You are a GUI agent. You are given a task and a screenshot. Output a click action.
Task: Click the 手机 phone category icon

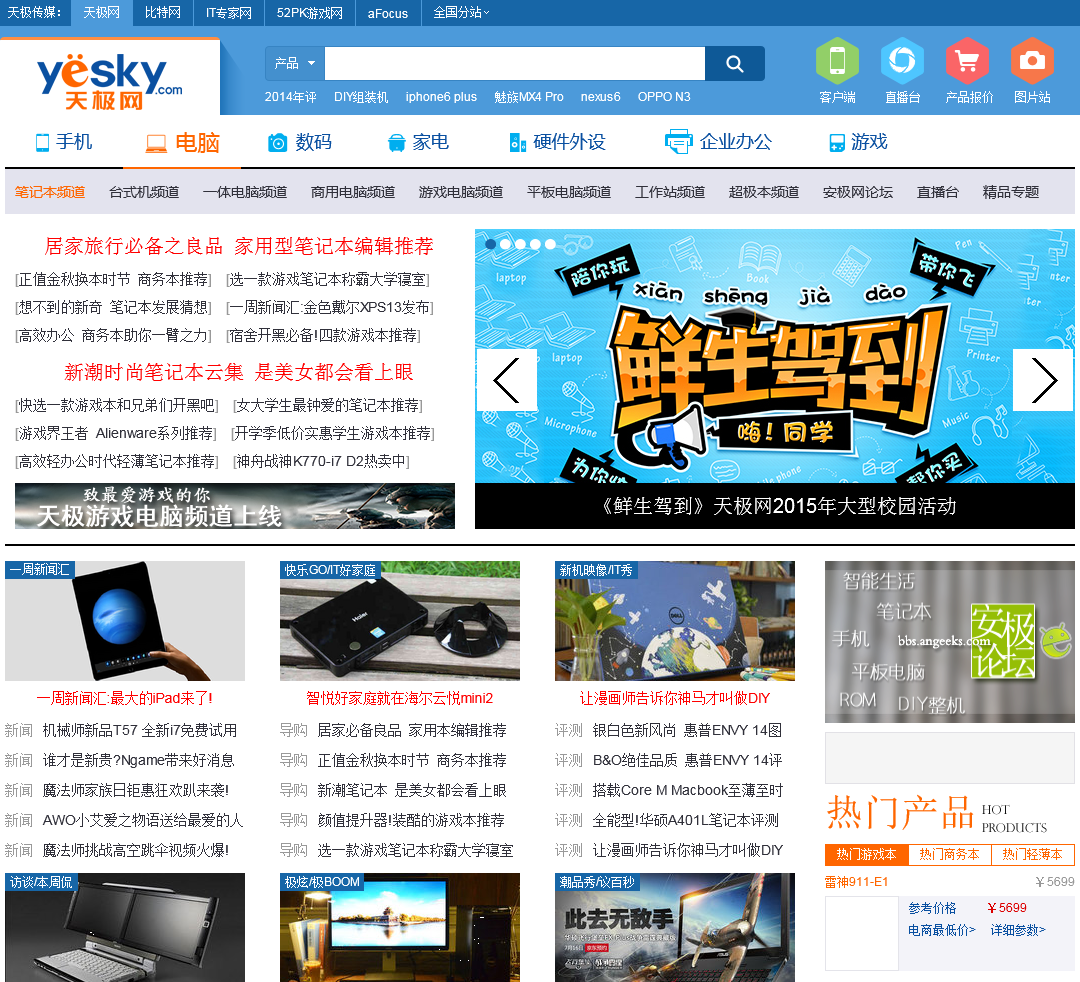(x=43, y=143)
